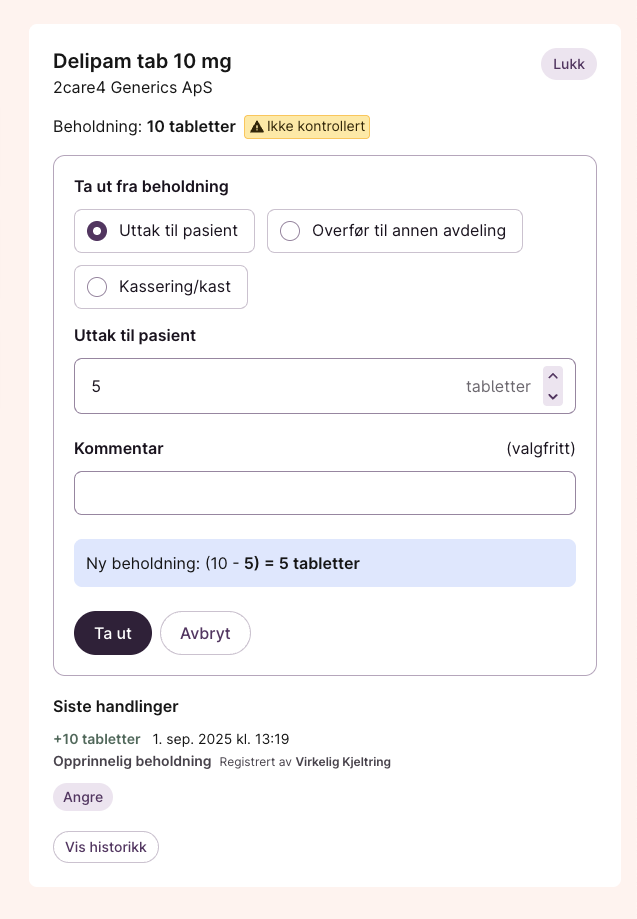
Task: Focus the Kommentar text field
Action: click(325, 493)
